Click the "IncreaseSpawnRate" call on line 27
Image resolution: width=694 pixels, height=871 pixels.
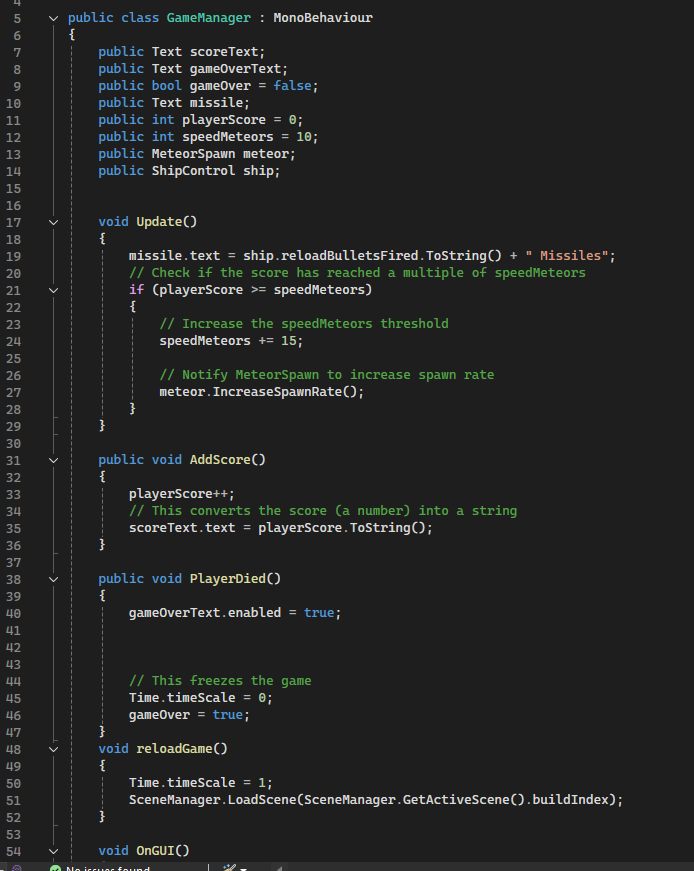[x=277, y=392]
